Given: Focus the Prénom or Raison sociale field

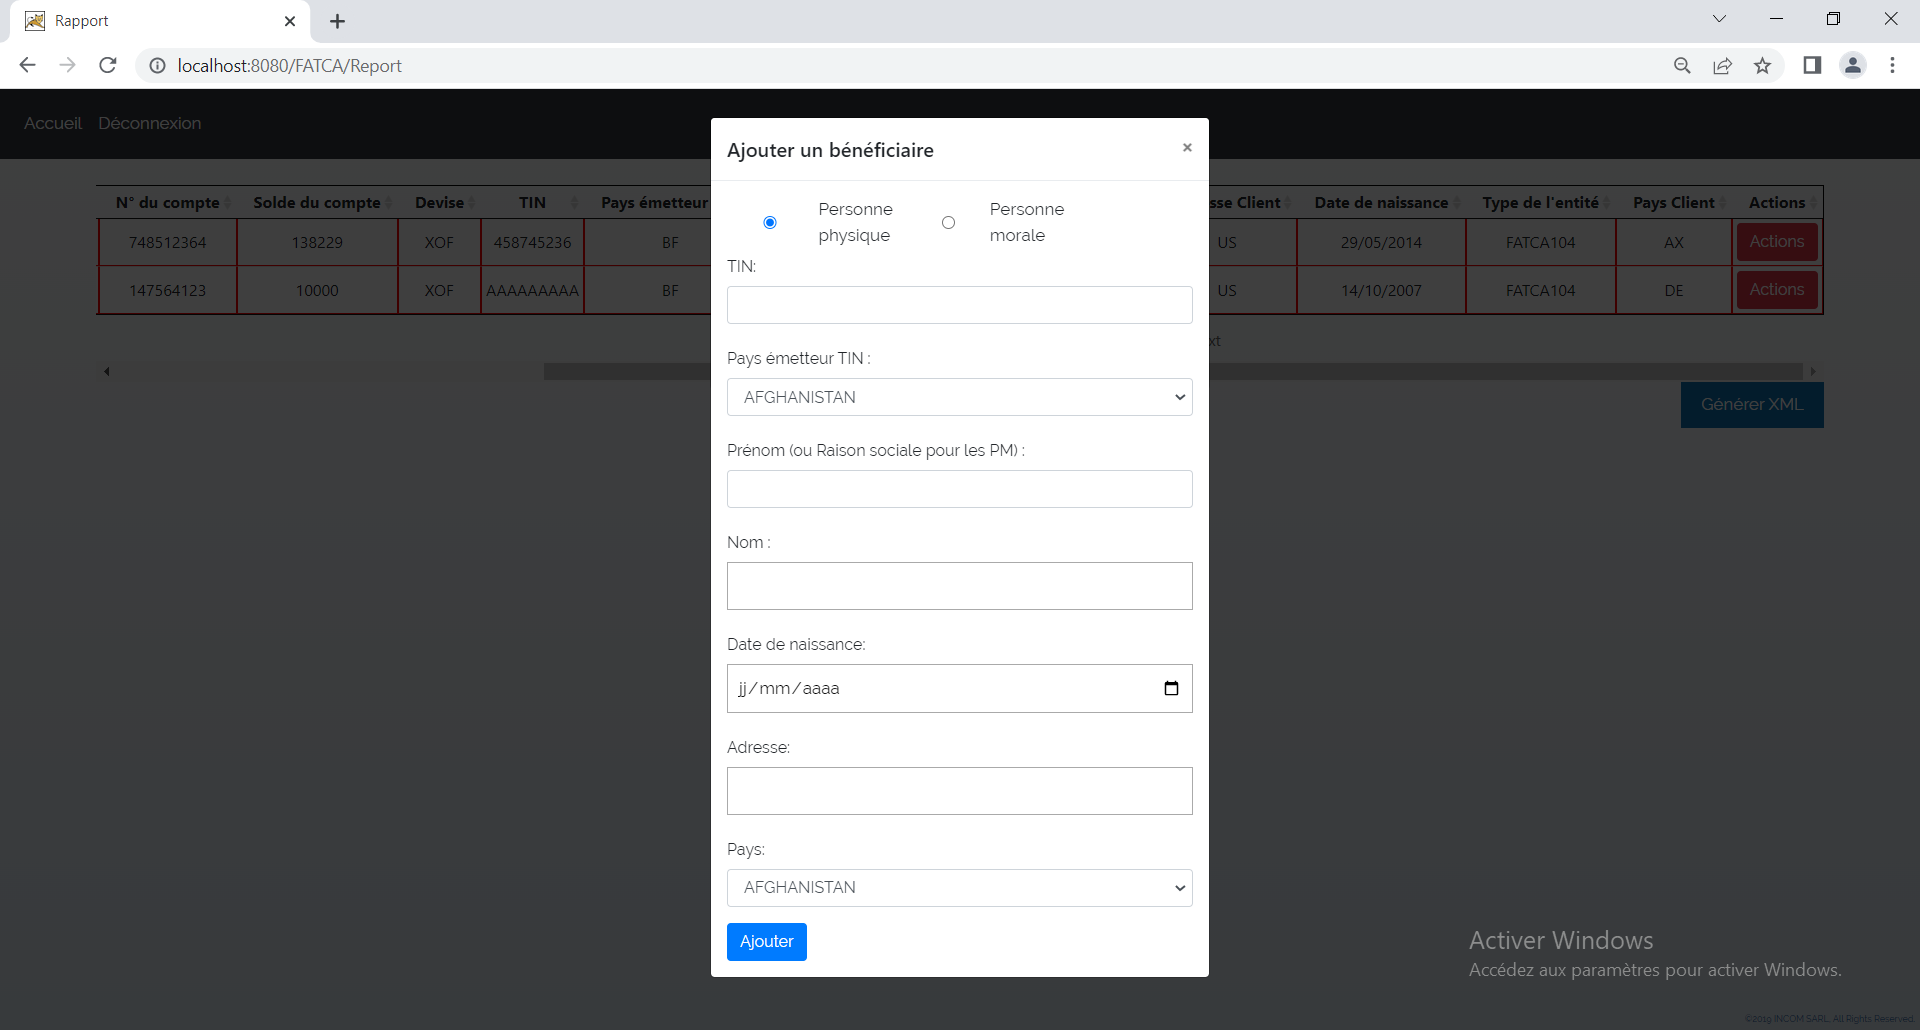Looking at the screenshot, I should coord(960,489).
